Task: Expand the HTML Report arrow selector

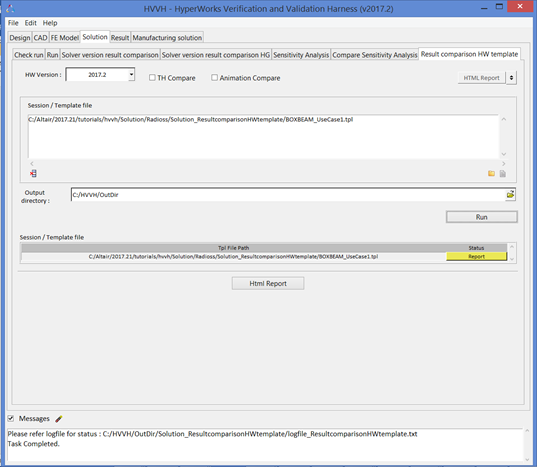Action: tap(511, 78)
